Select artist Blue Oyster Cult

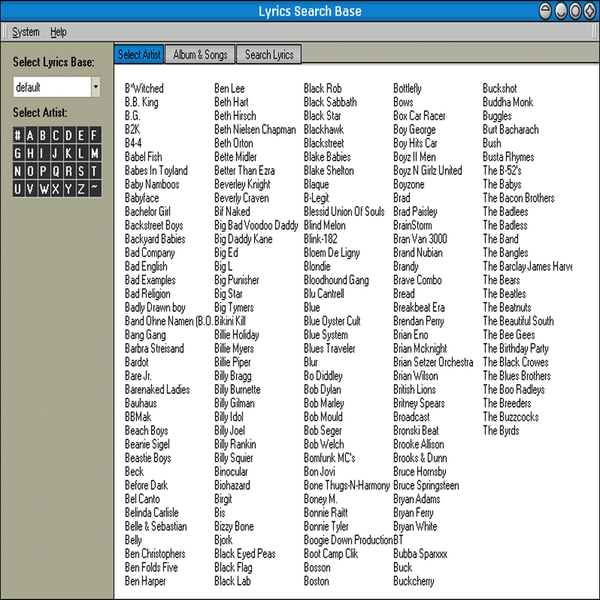332,321
